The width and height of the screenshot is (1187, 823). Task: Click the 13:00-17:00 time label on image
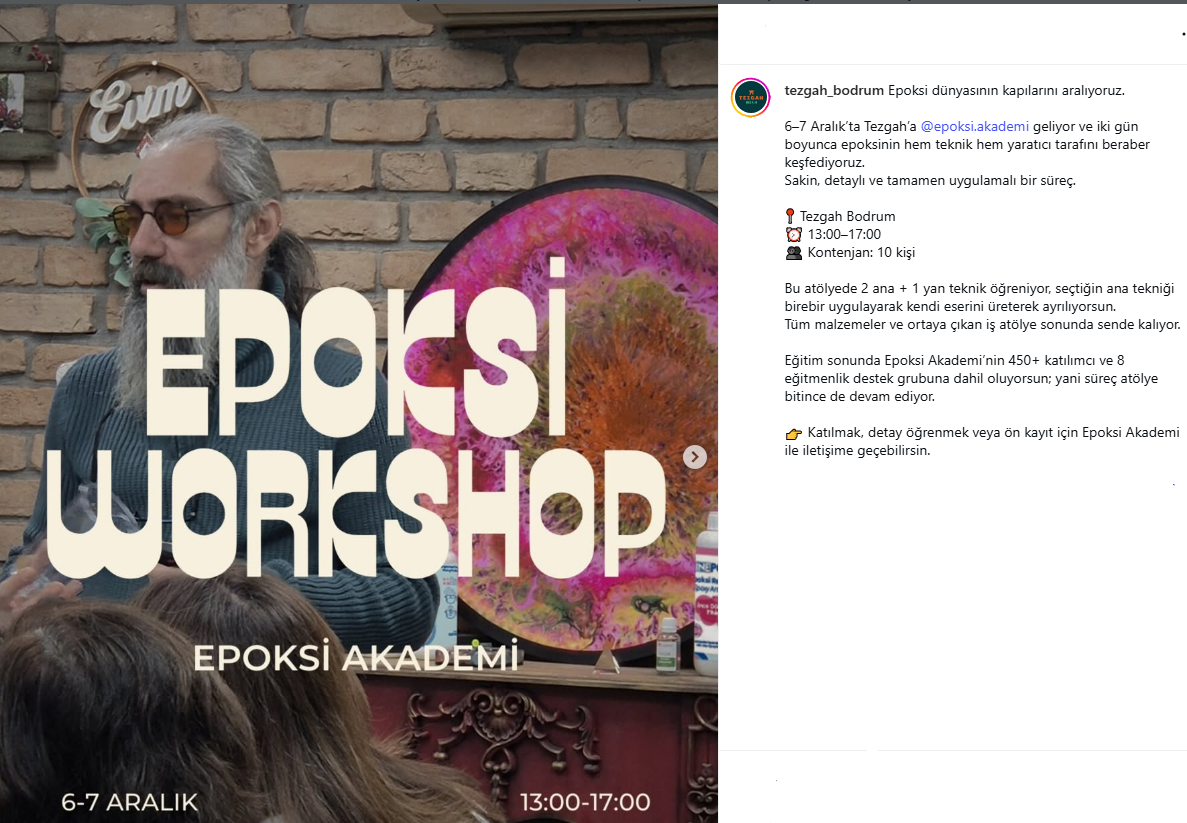[585, 802]
